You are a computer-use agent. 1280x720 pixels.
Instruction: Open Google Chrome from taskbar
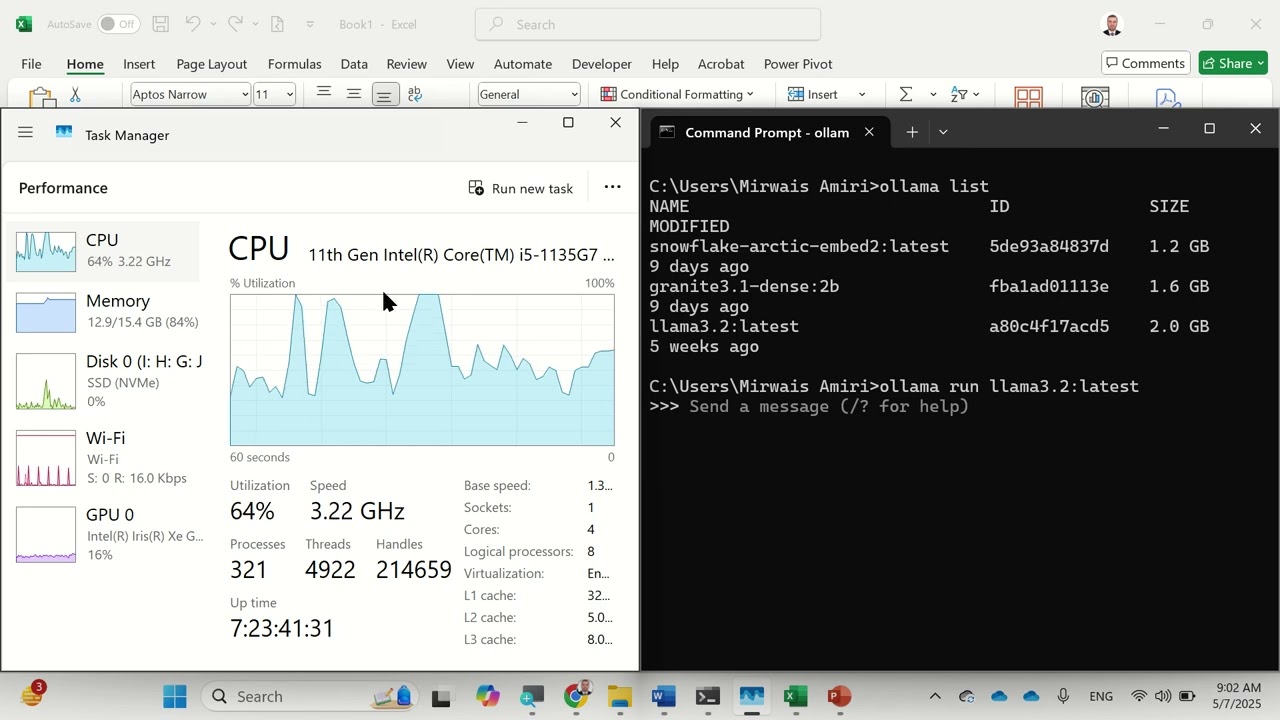576,696
